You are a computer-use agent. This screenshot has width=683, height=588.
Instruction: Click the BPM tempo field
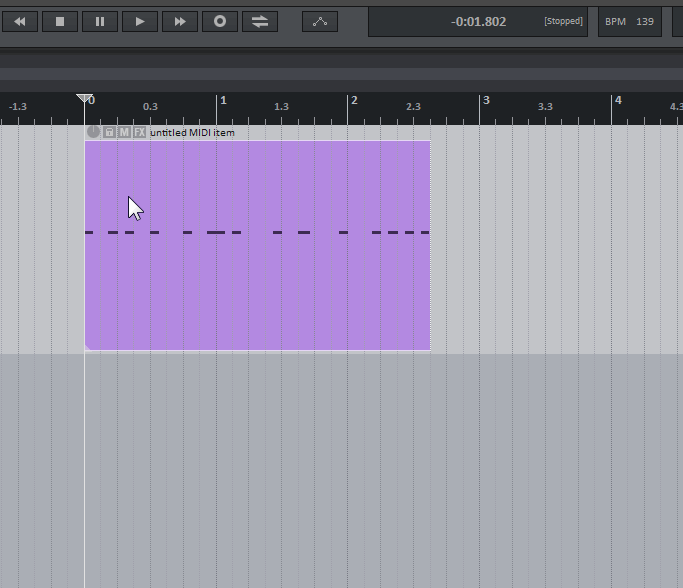click(630, 21)
